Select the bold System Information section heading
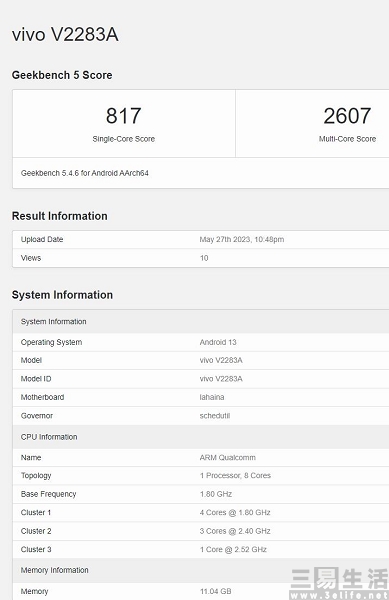 pyautogui.click(x=62, y=295)
